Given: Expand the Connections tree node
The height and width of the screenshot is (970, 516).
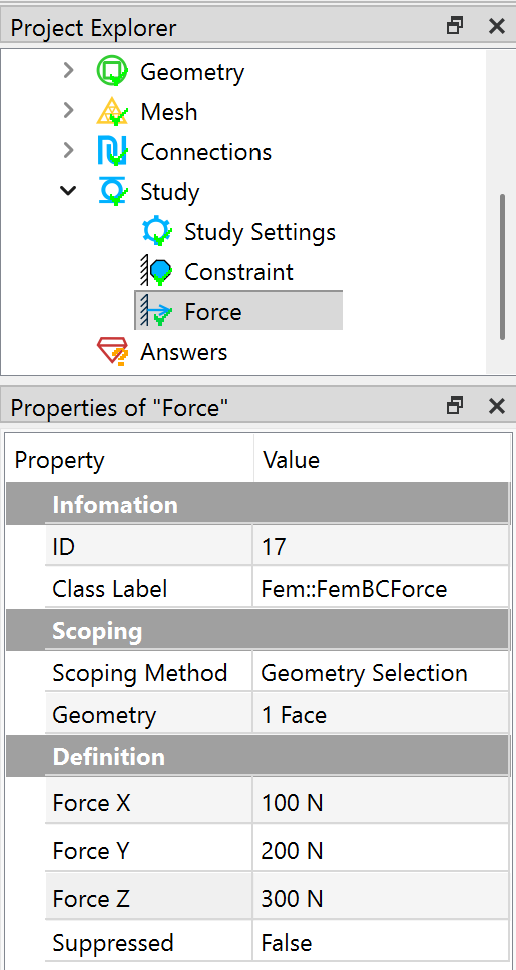Looking at the screenshot, I should click(x=68, y=151).
